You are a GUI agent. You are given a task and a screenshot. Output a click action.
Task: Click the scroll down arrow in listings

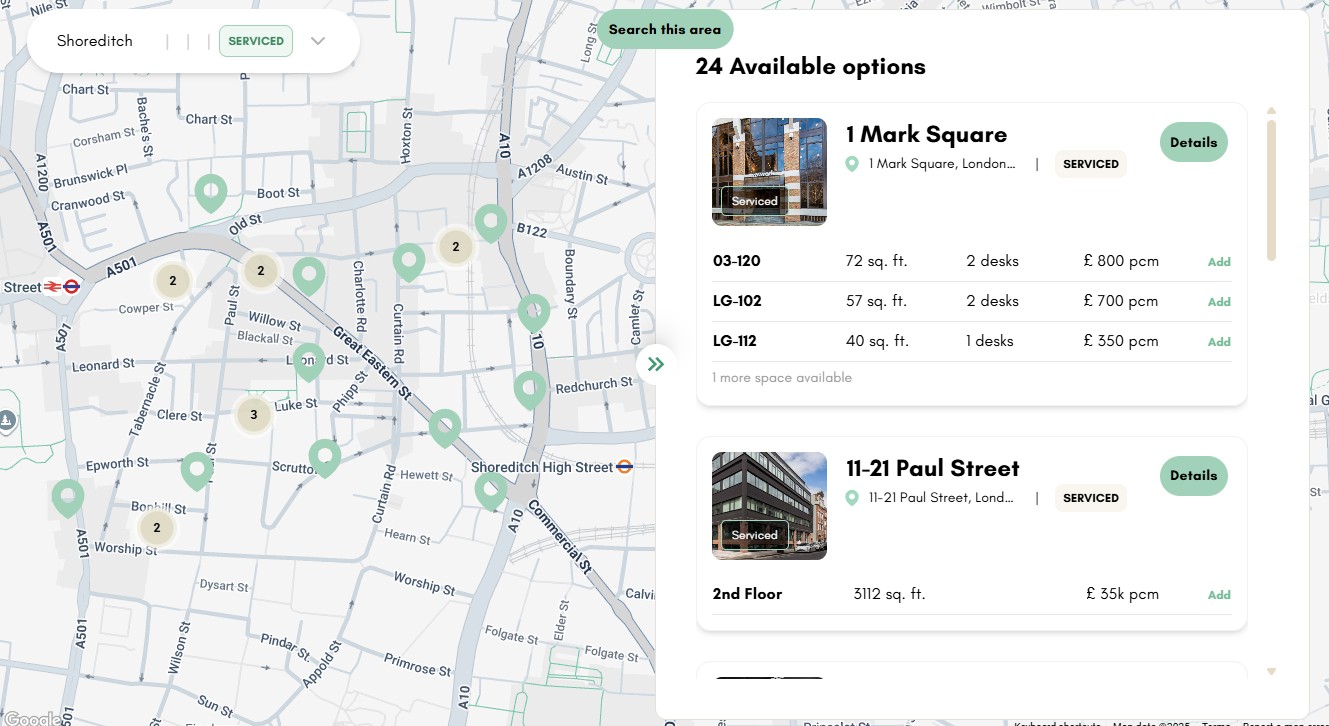pyautogui.click(x=1271, y=672)
